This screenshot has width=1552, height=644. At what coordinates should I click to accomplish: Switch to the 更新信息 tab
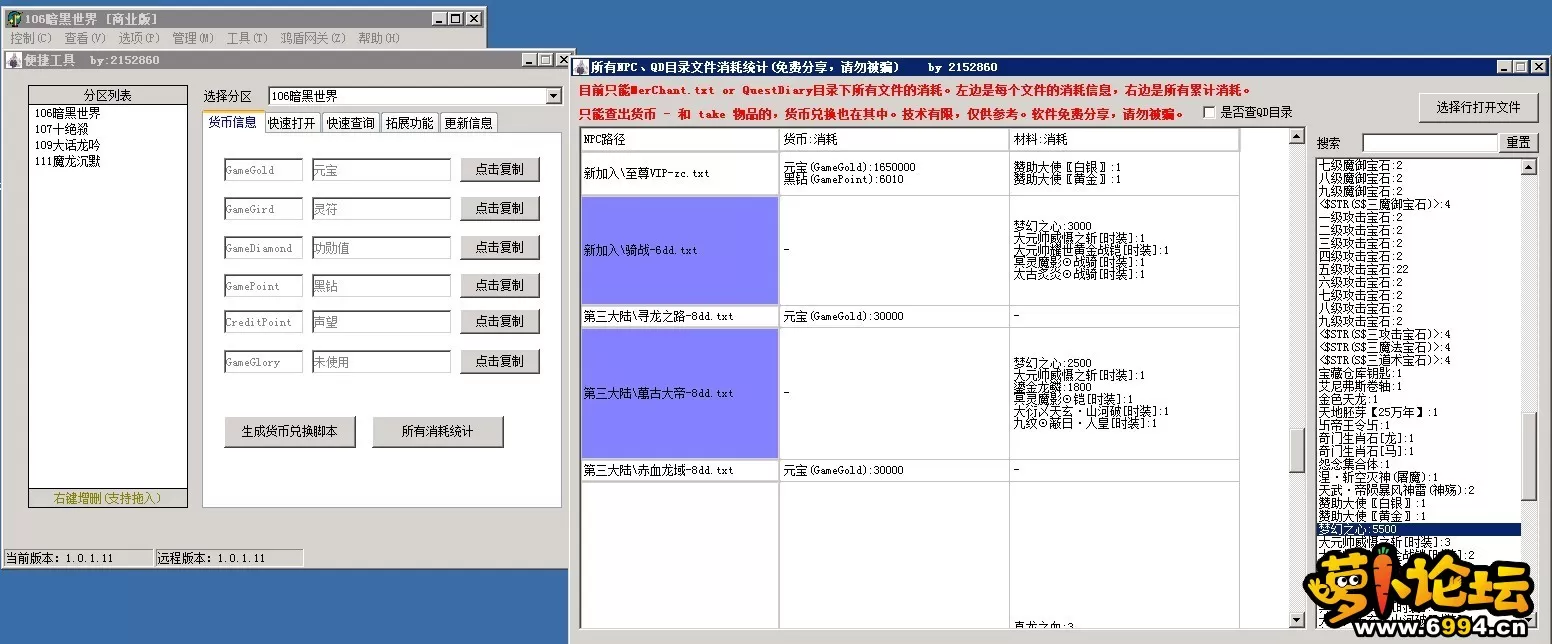469,123
